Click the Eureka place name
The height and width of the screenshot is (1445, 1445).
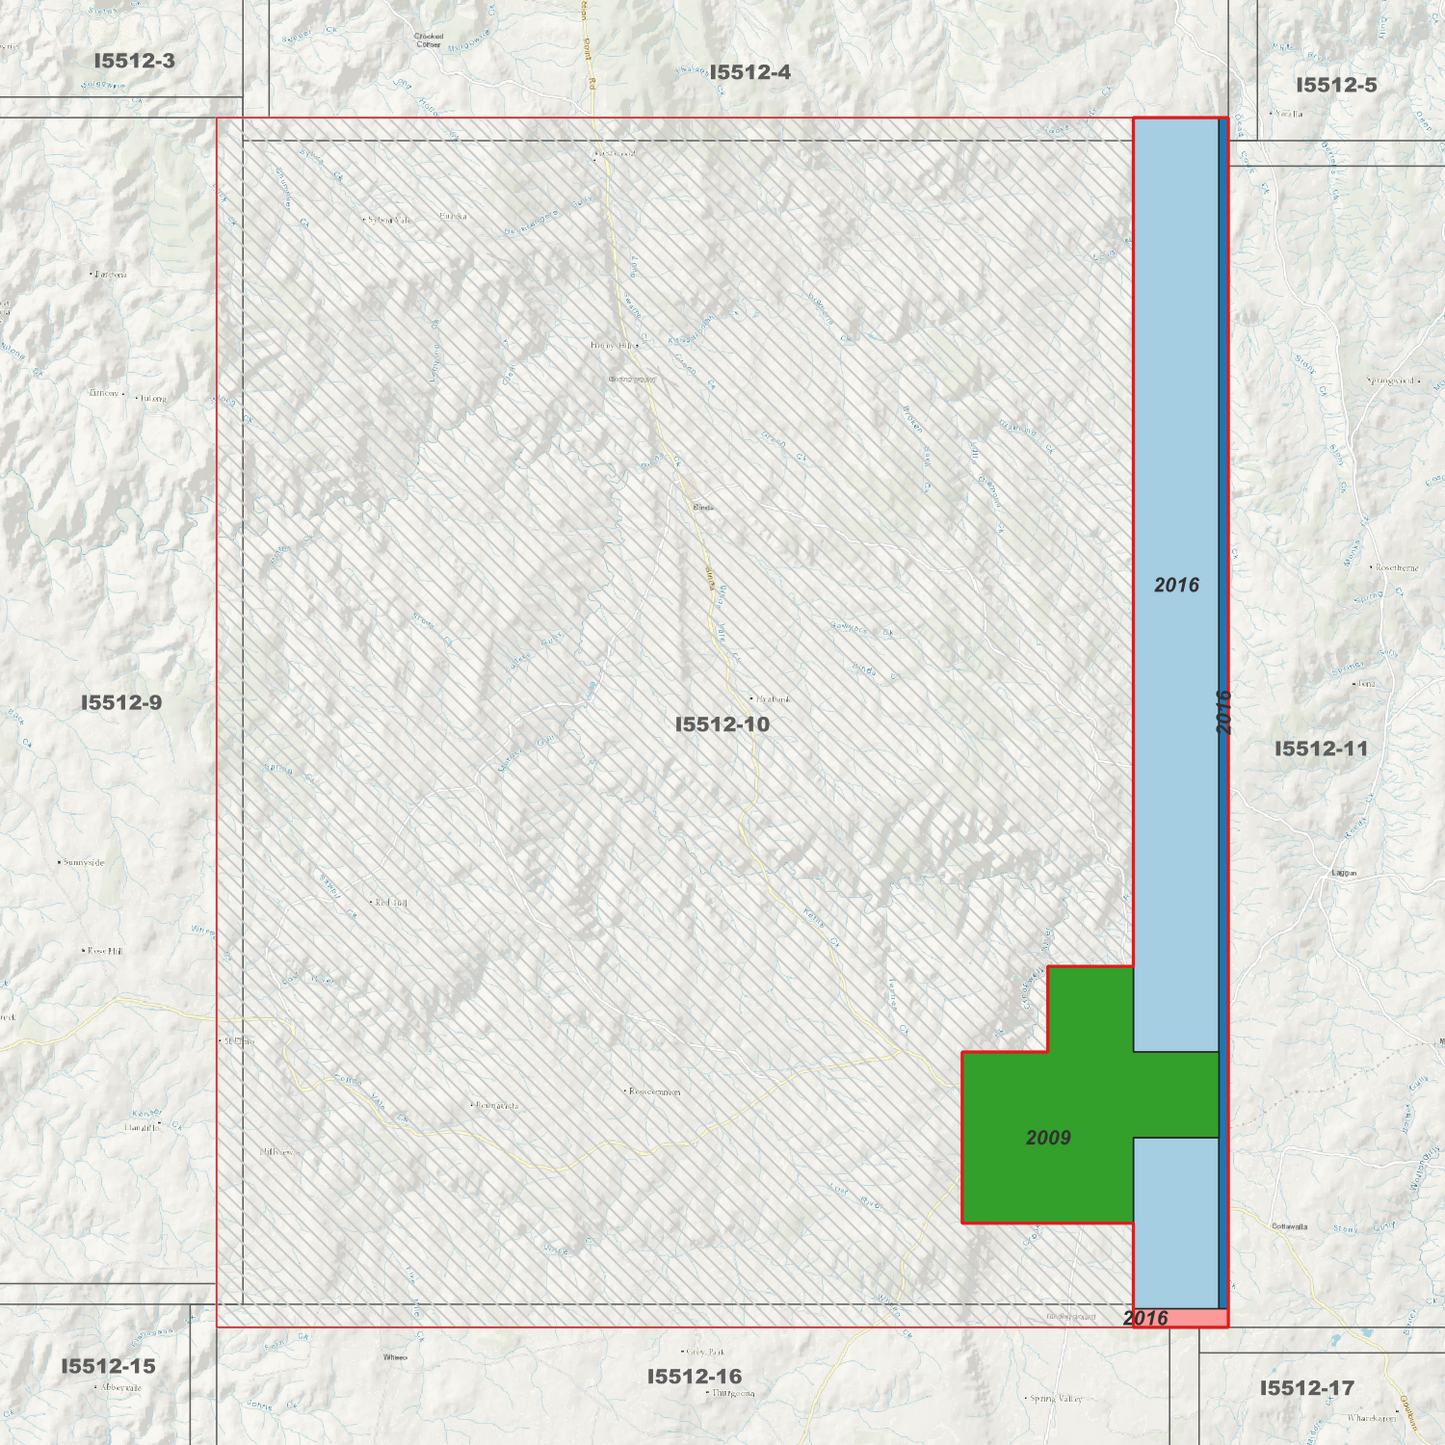(x=453, y=216)
